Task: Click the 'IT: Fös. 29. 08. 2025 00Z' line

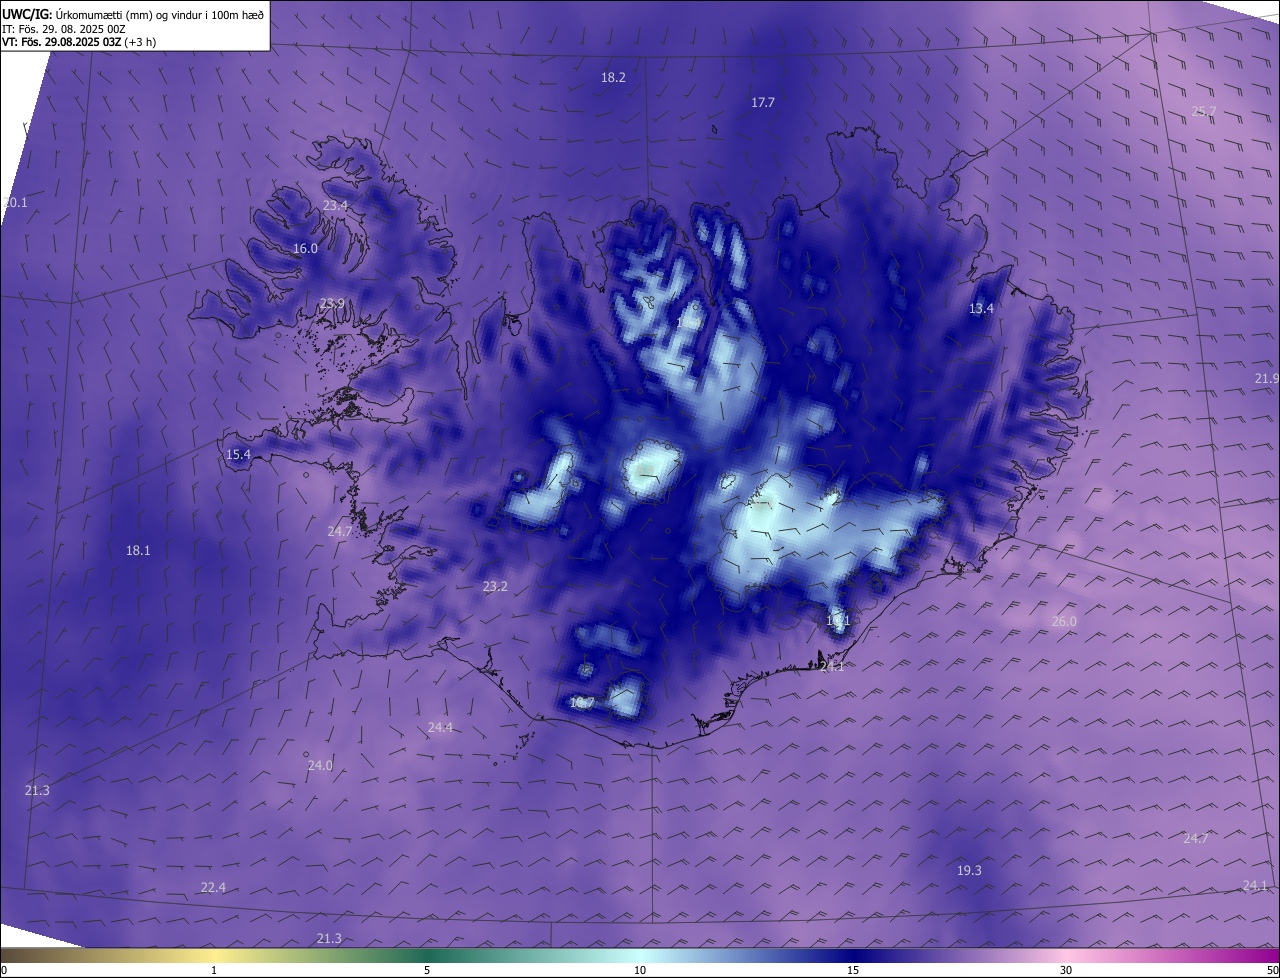Action: (x=64, y=28)
